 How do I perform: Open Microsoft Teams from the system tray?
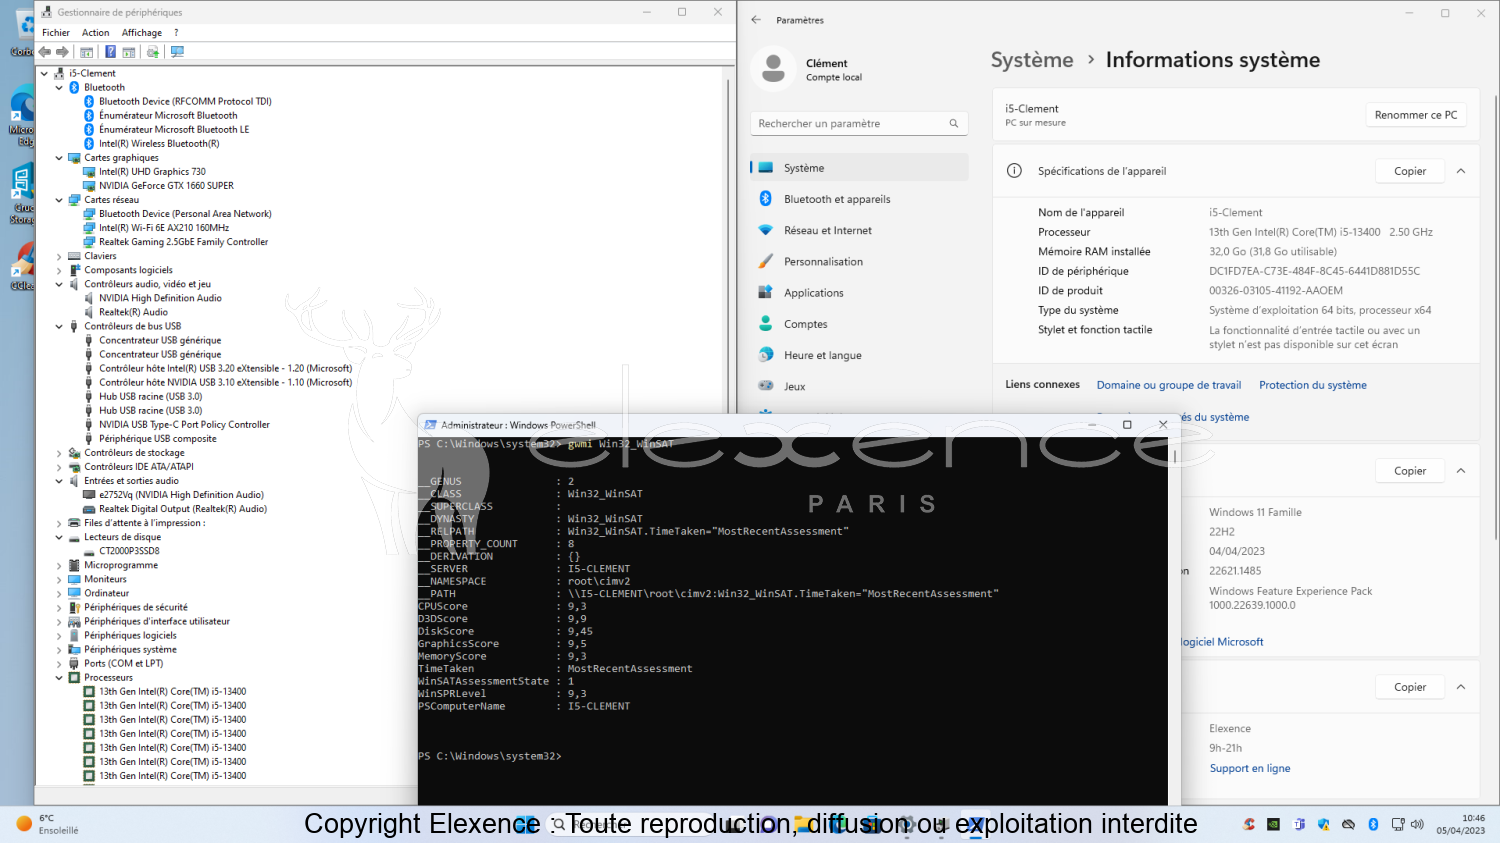coord(1299,824)
